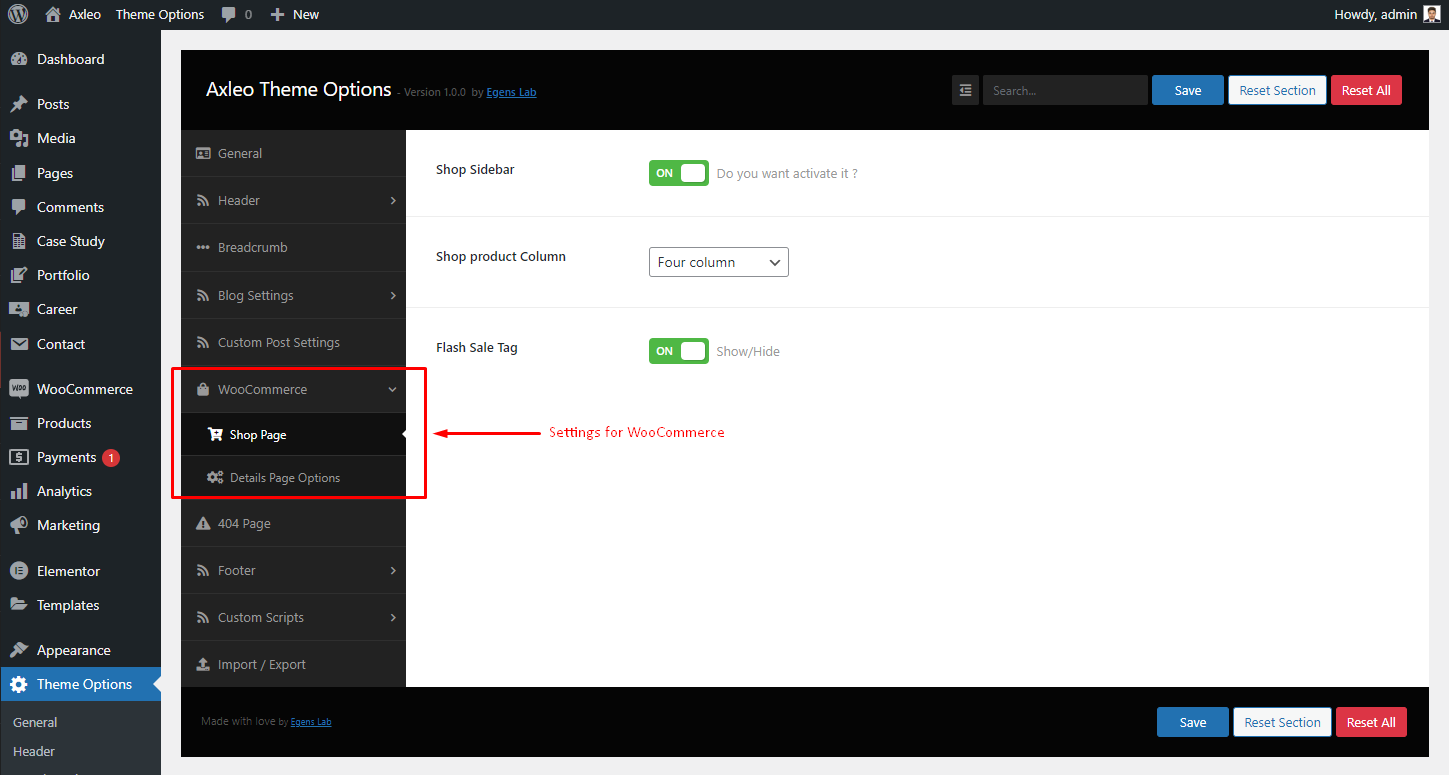1449x775 pixels.
Task: Click the Contact envelope icon
Action: 19,344
